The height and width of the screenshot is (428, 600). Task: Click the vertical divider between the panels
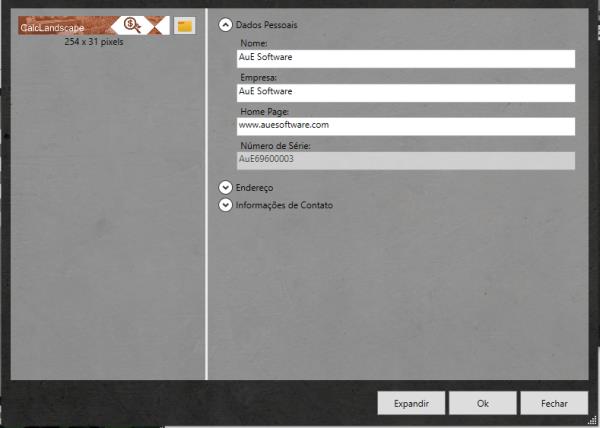206,200
